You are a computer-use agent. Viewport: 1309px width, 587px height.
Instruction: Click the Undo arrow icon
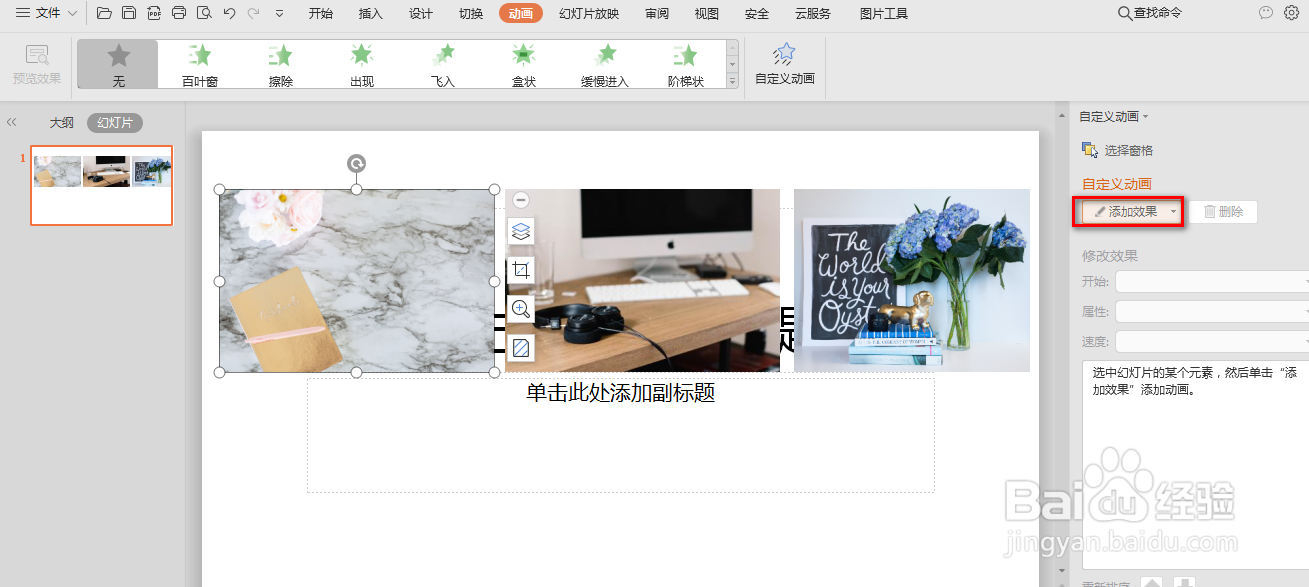tap(229, 13)
